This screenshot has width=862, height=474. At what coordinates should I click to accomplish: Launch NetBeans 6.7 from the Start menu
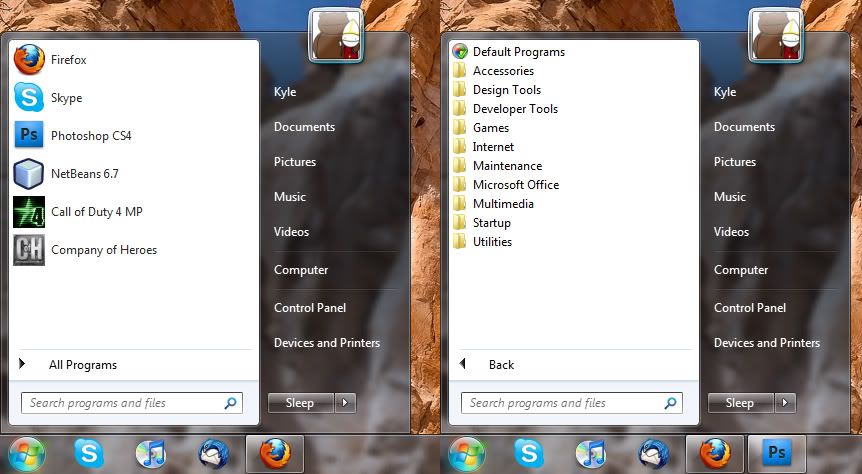134,173
